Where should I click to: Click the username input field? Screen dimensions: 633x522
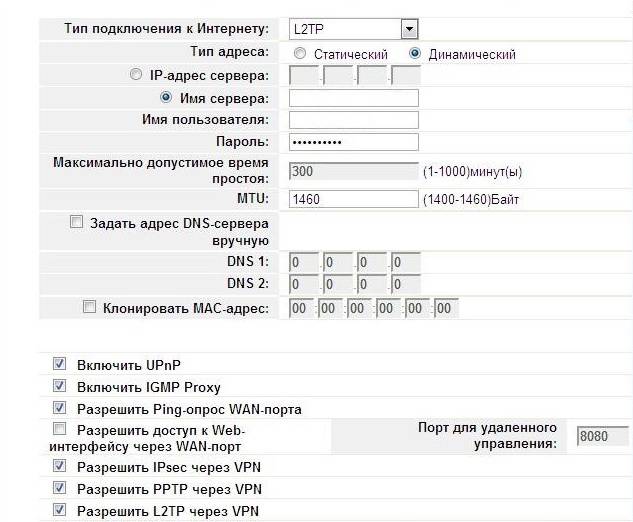pyautogui.click(x=353, y=120)
